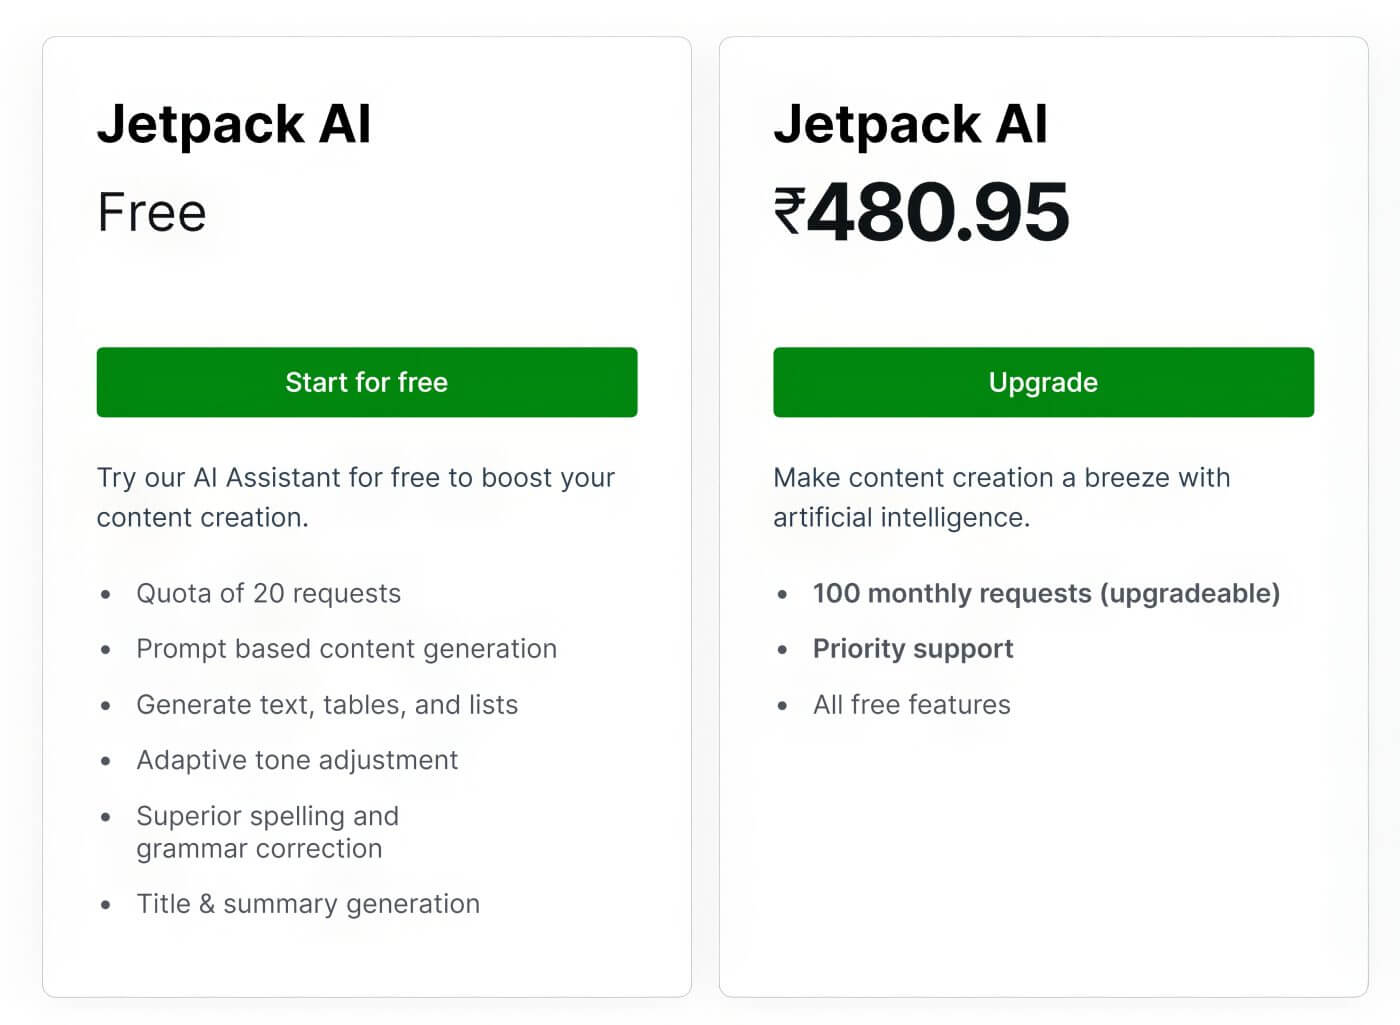Screen dimensions: 1400x1025
Task: Select the Adaptive tone adjustment feature
Action: [297, 760]
